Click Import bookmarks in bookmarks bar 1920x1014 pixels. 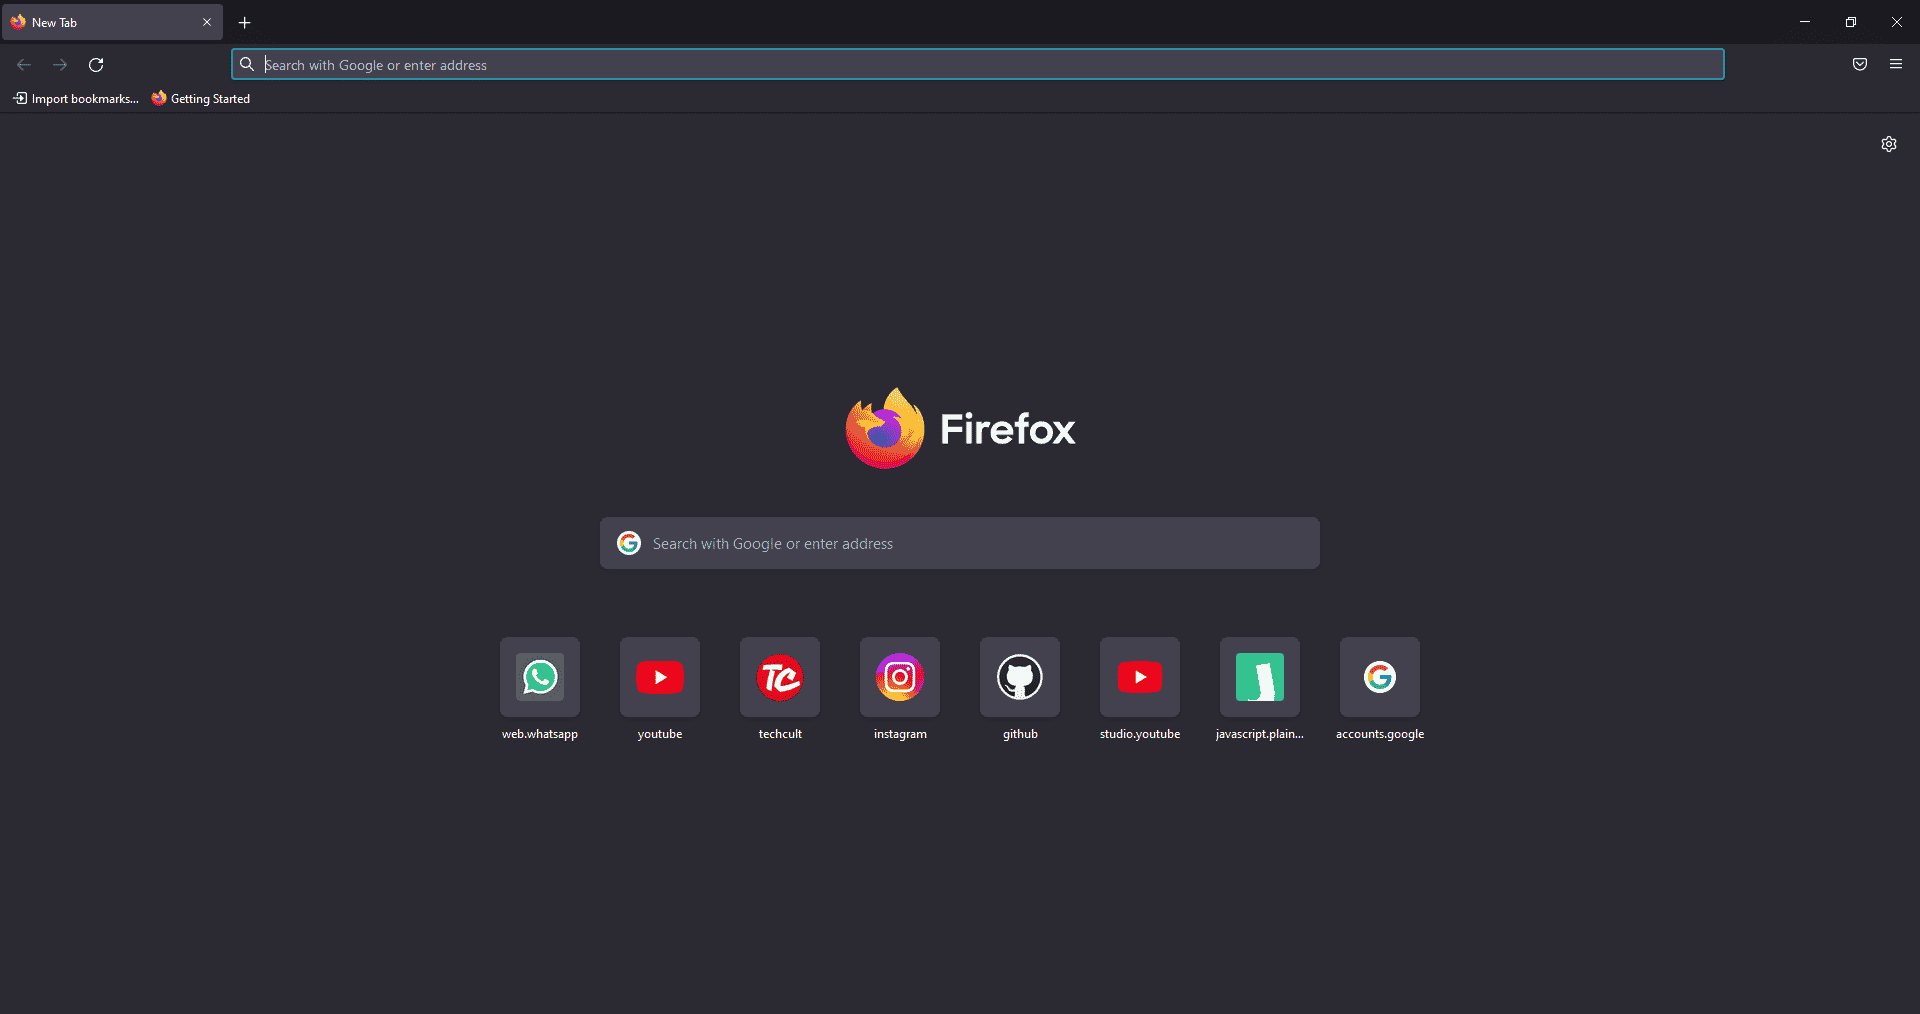(76, 98)
